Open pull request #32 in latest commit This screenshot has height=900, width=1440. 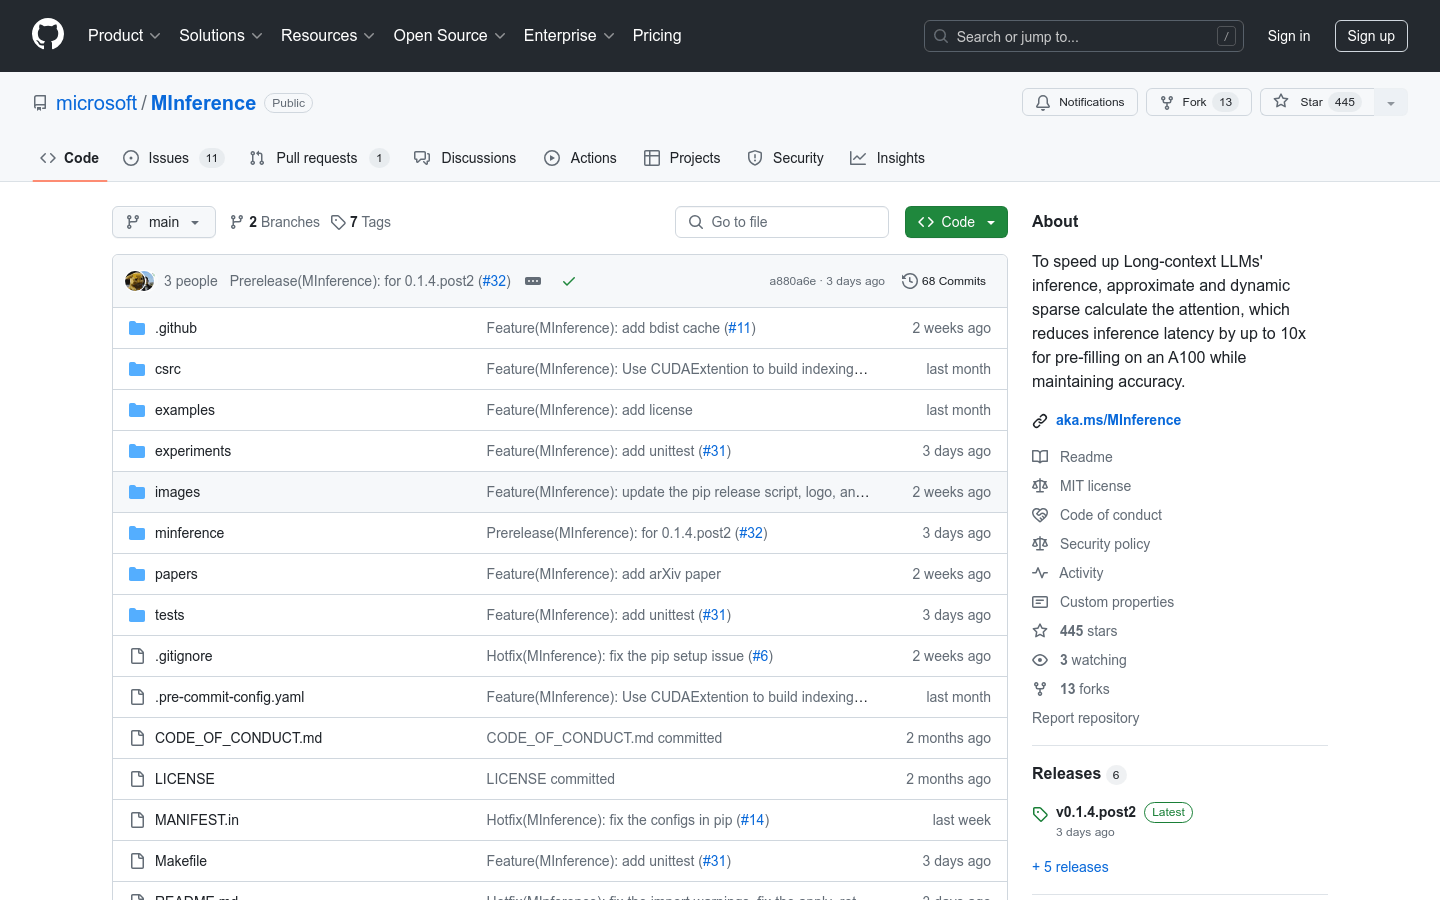[494, 281]
